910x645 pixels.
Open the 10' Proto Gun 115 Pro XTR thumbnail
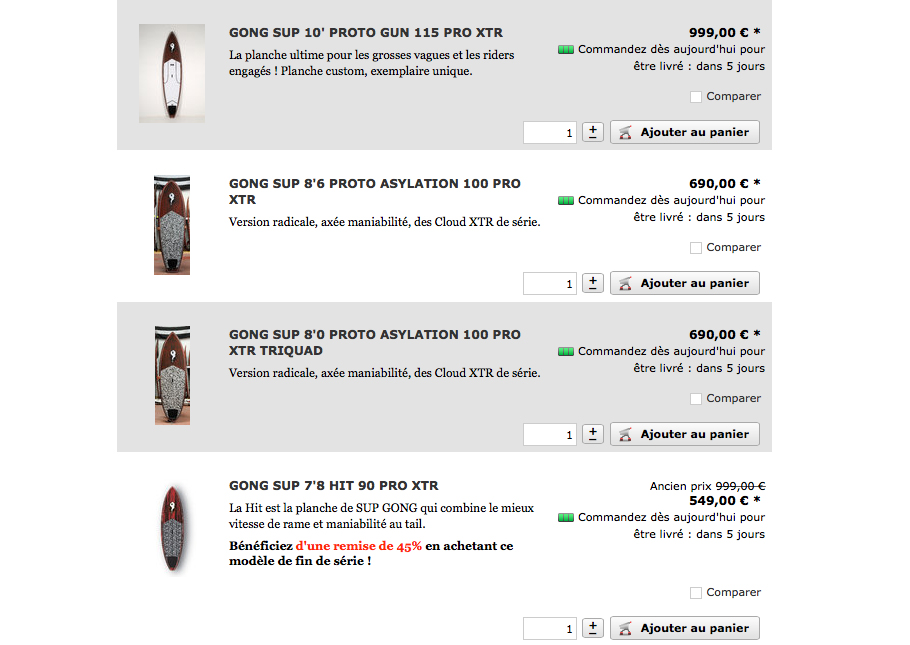tap(172, 73)
